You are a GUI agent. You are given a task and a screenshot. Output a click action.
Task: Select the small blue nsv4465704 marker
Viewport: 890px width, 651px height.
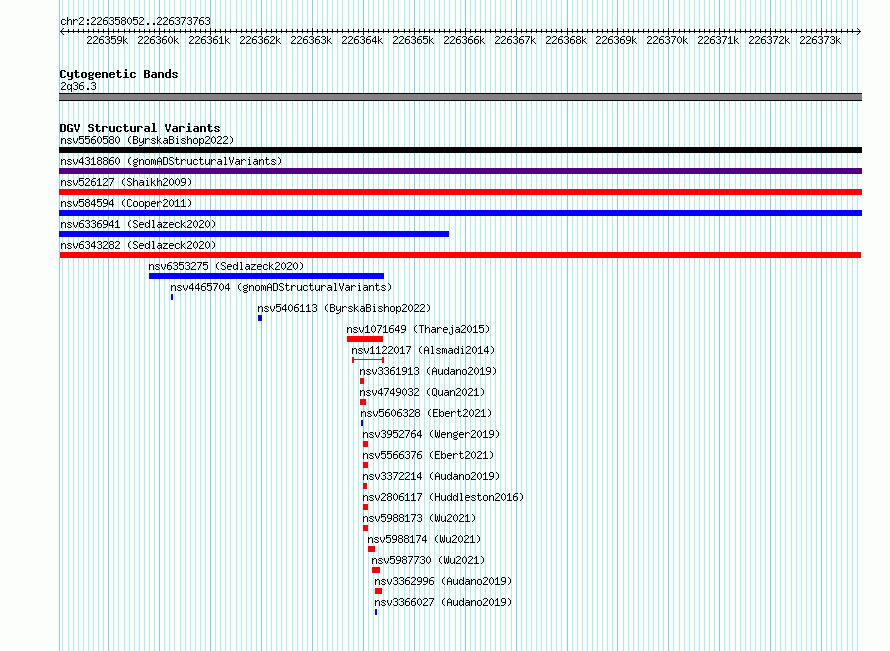172,297
